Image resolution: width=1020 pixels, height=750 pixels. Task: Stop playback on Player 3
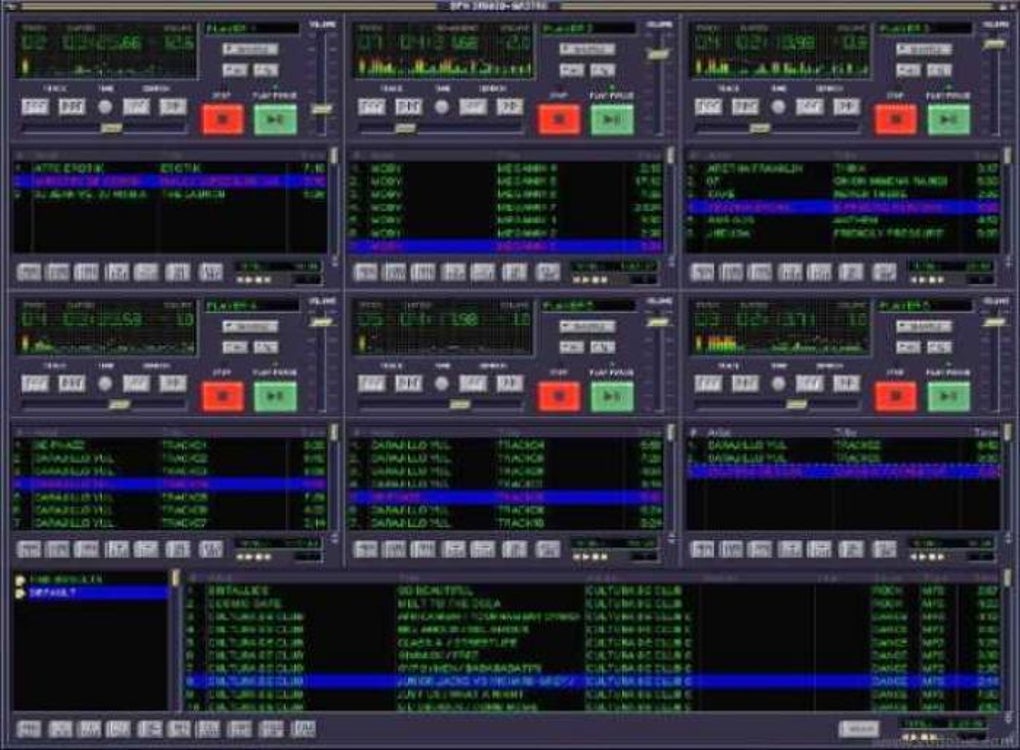[x=896, y=120]
